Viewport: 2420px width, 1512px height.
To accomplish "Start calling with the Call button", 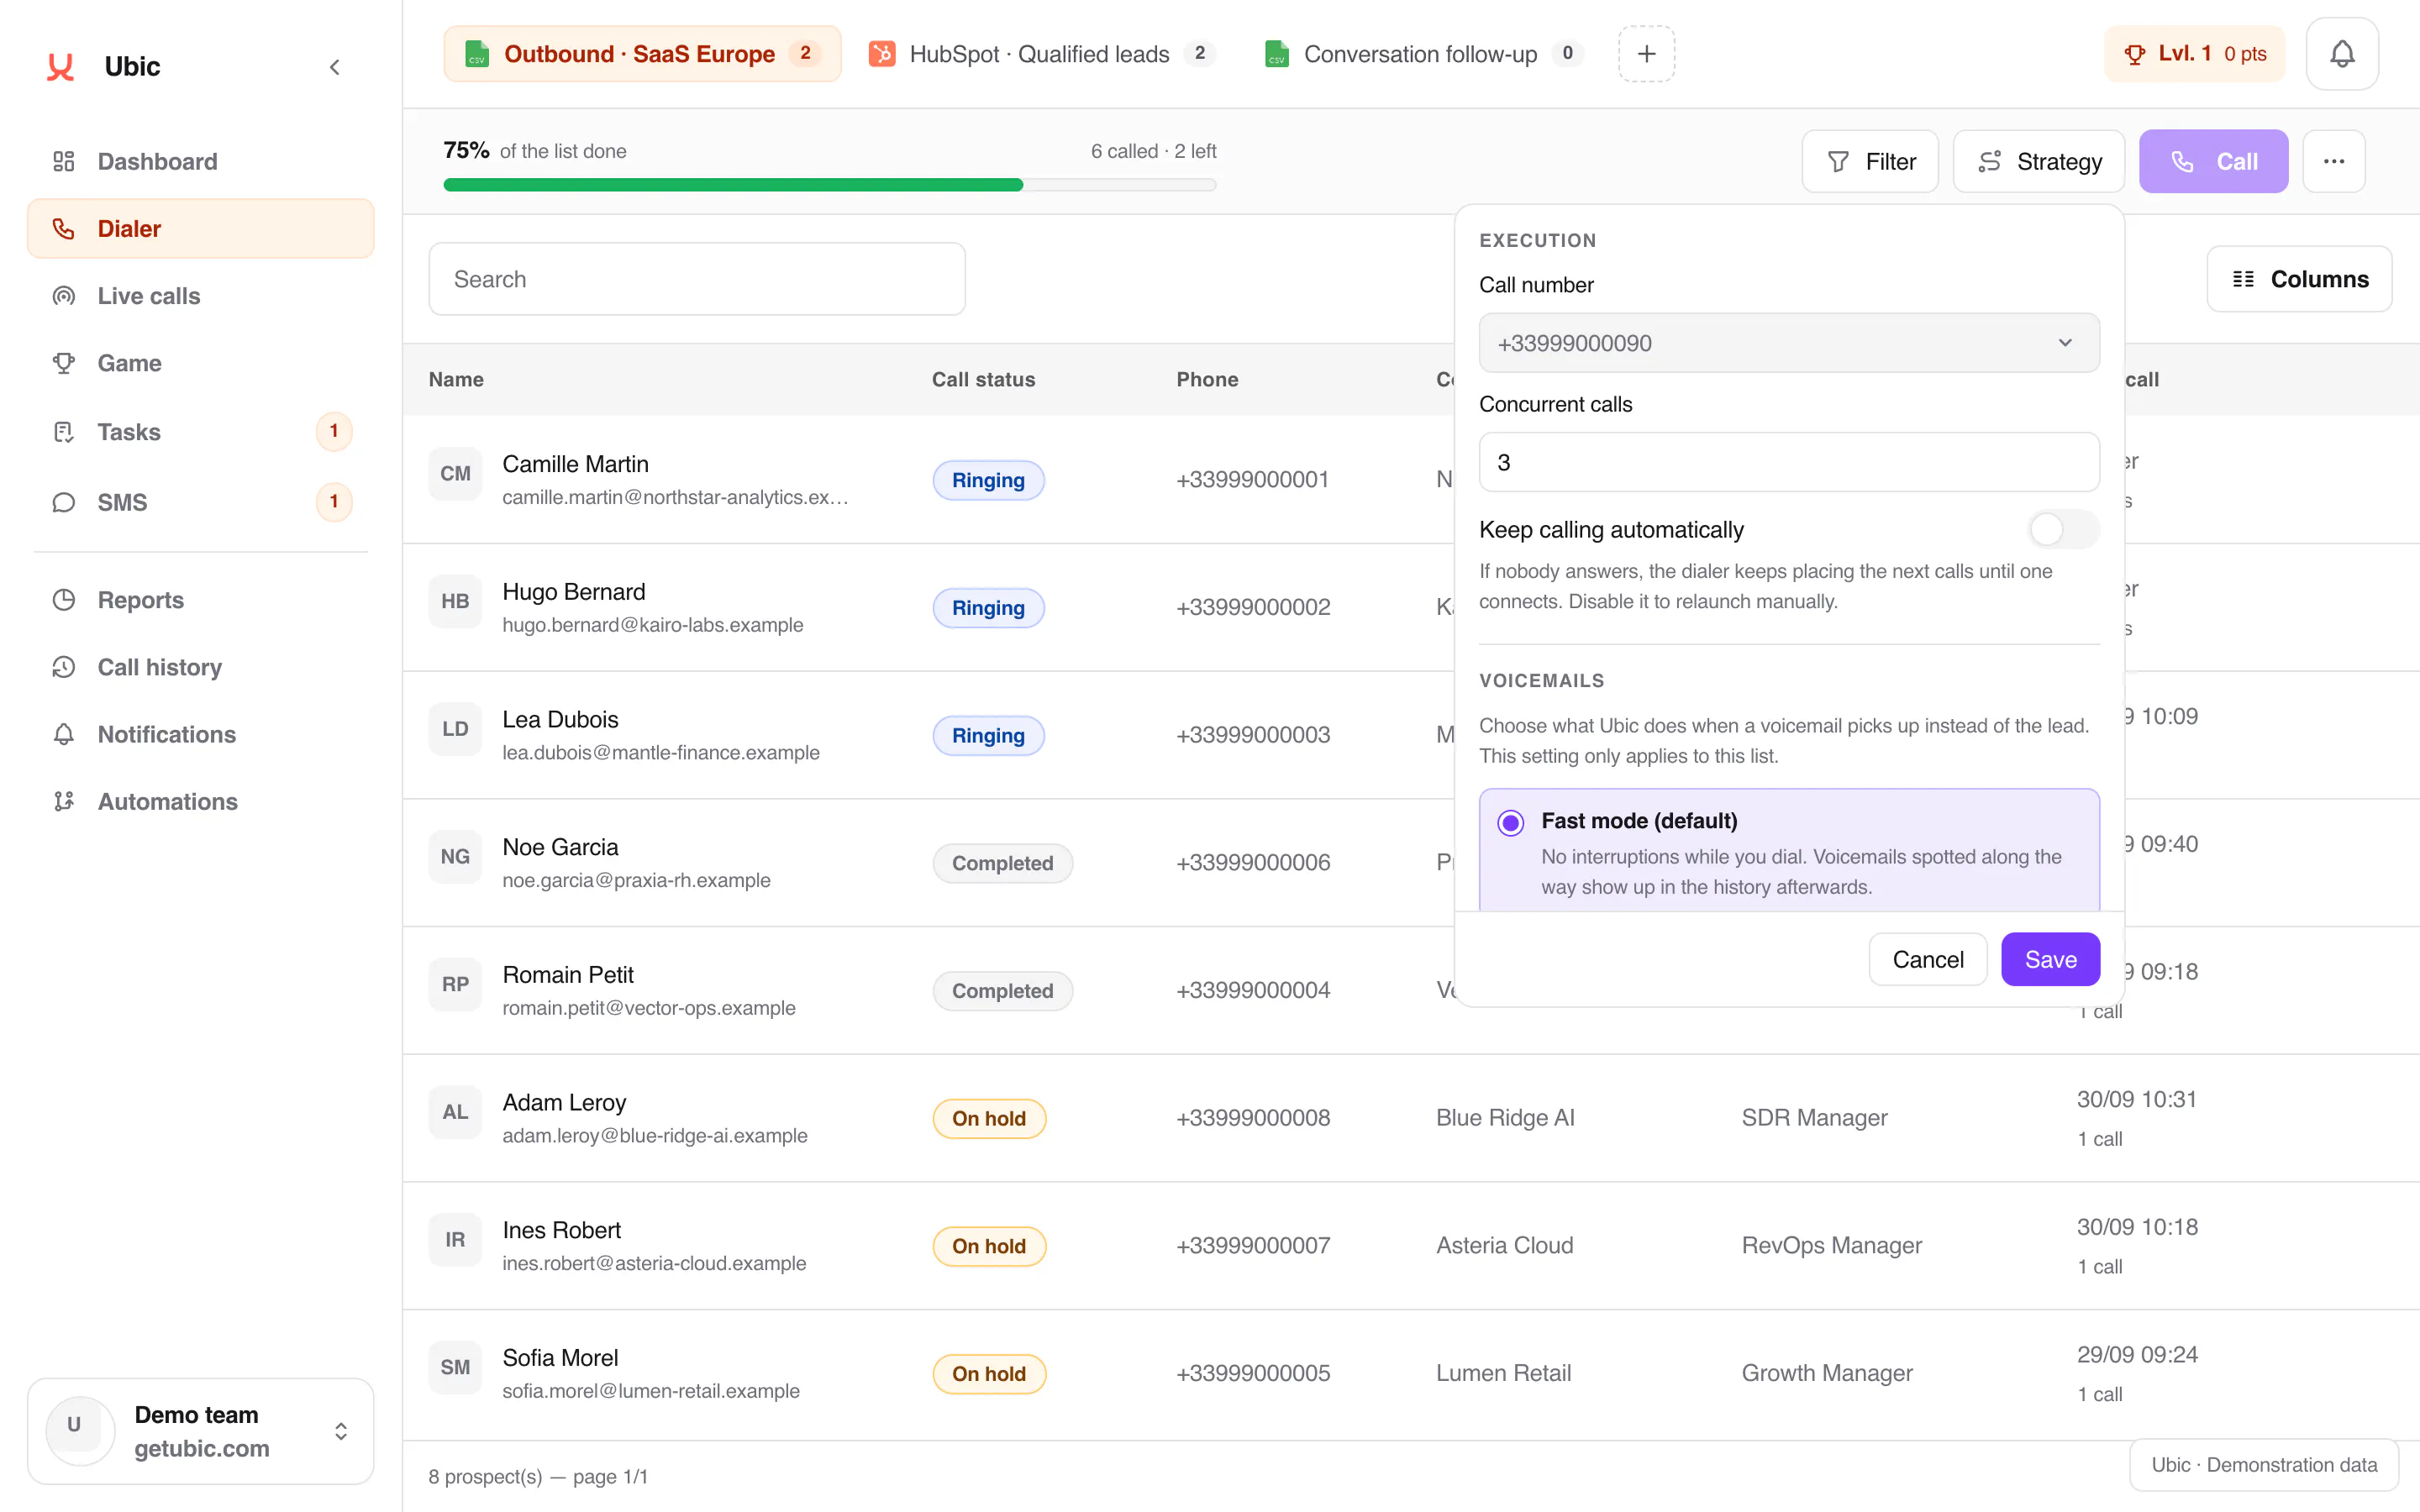I will [x=2213, y=161].
